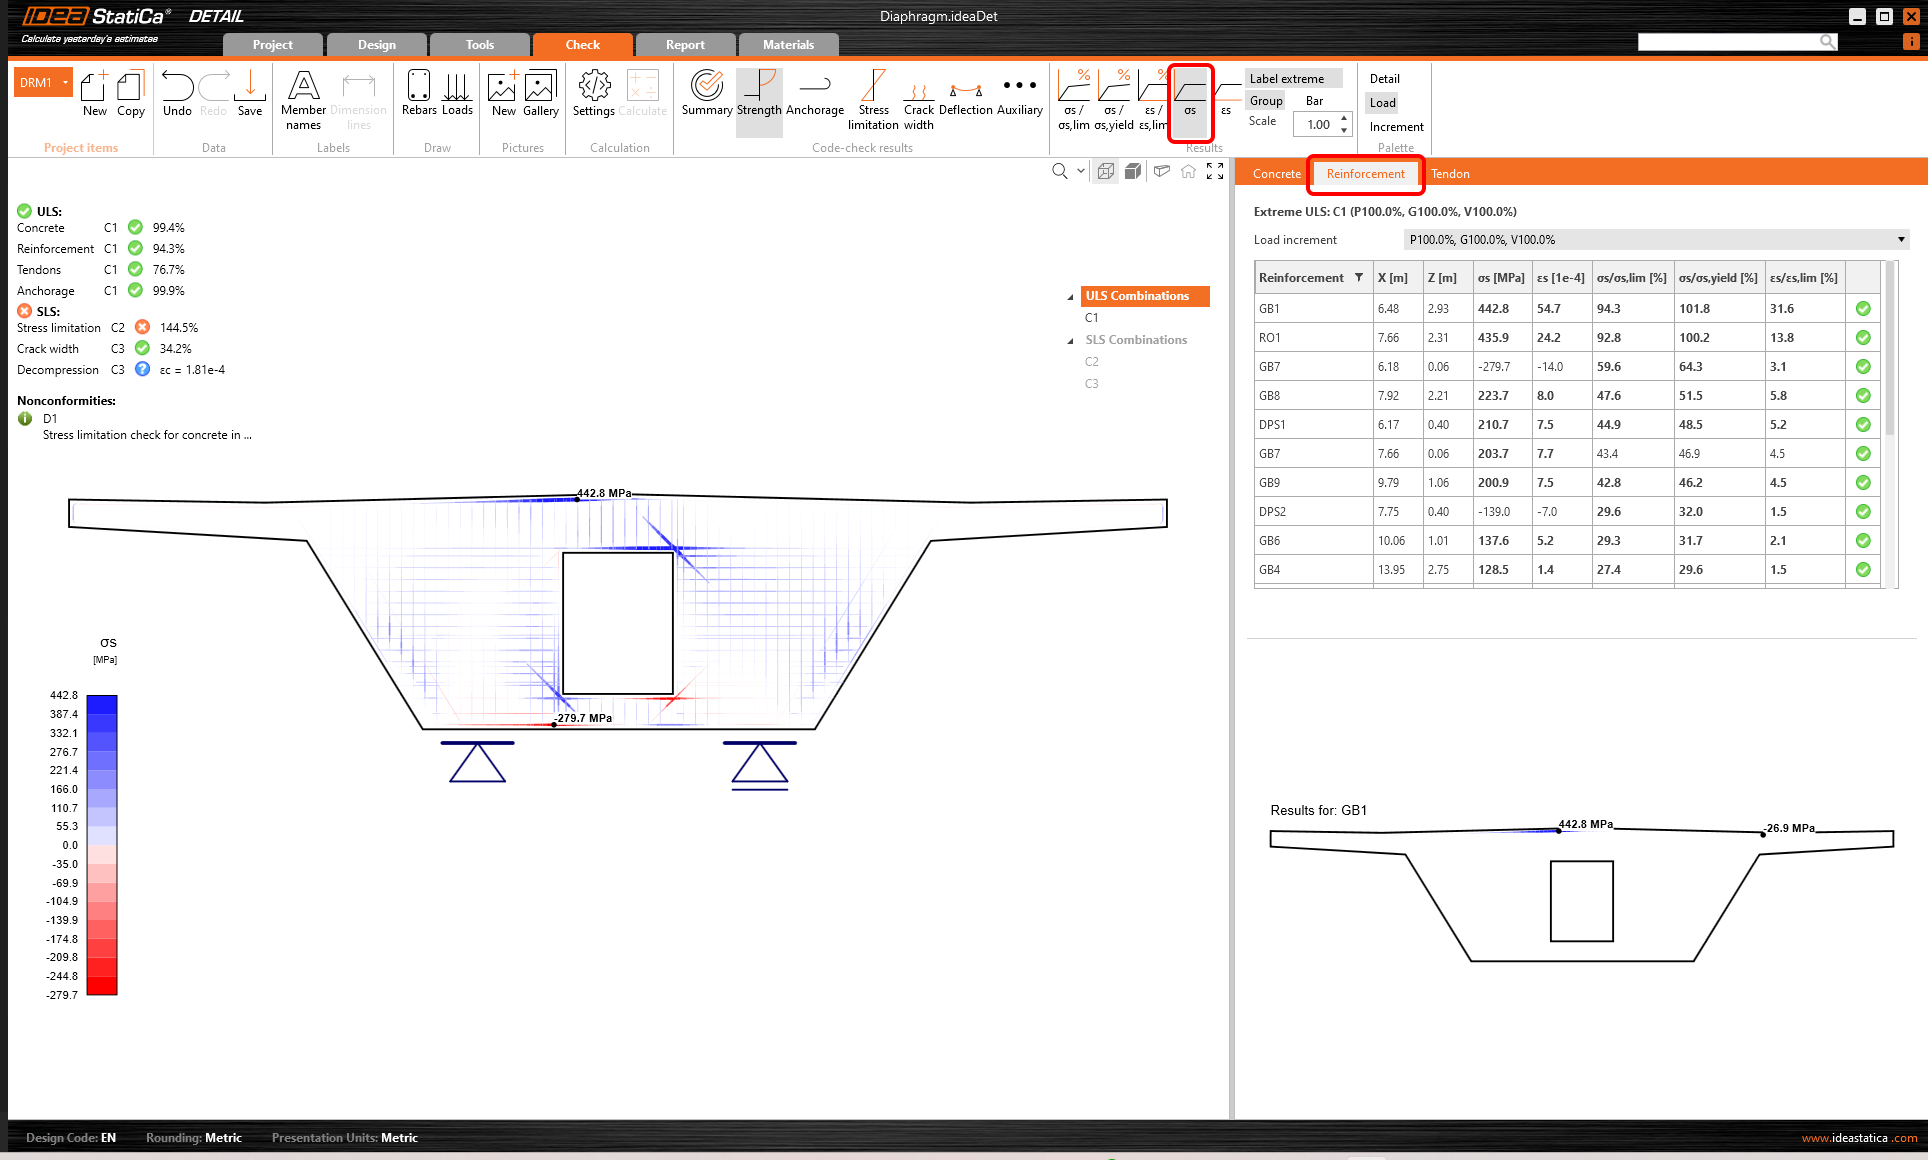Toggle the Label extreme option
The image size is (1928, 1160).
point(1287,79)
